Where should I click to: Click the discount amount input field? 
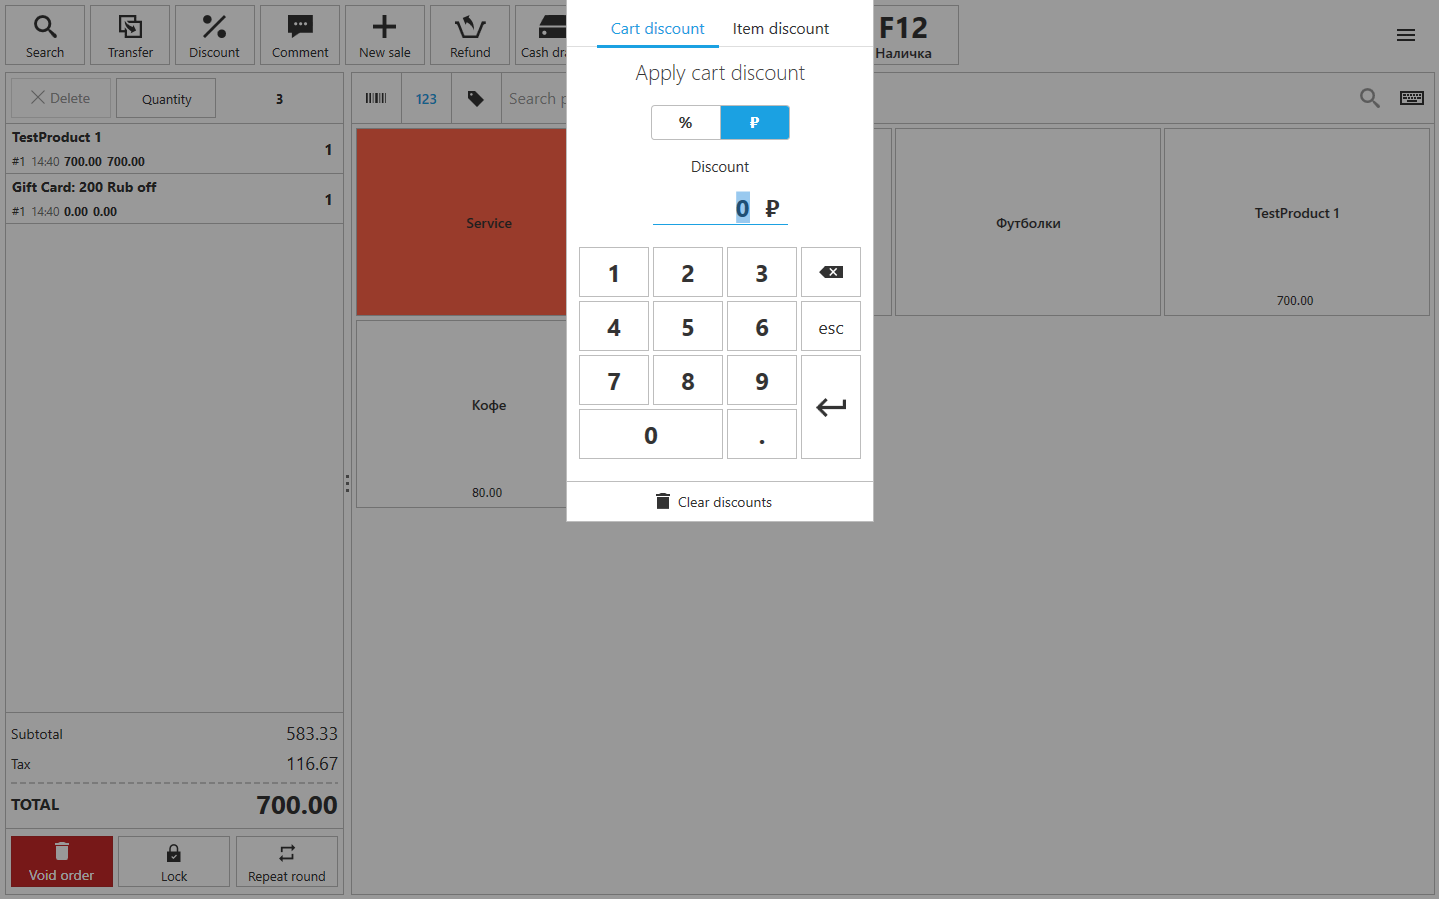pos(719,208)
